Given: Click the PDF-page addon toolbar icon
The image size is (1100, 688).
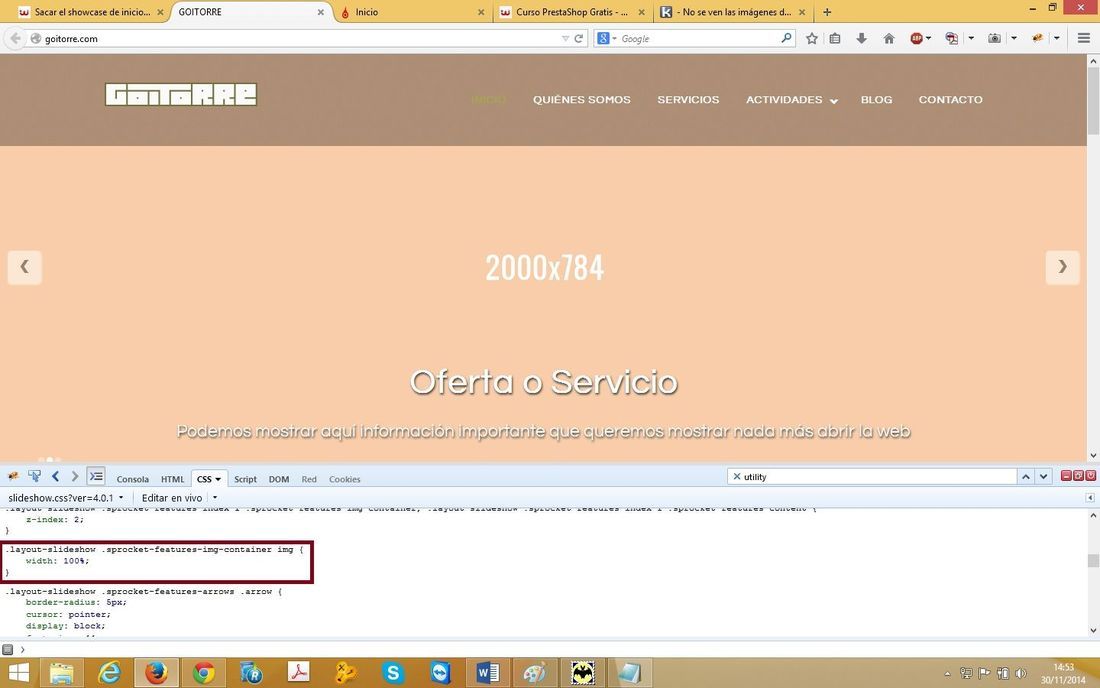Looking at the screenshot, I should [952, 39].
